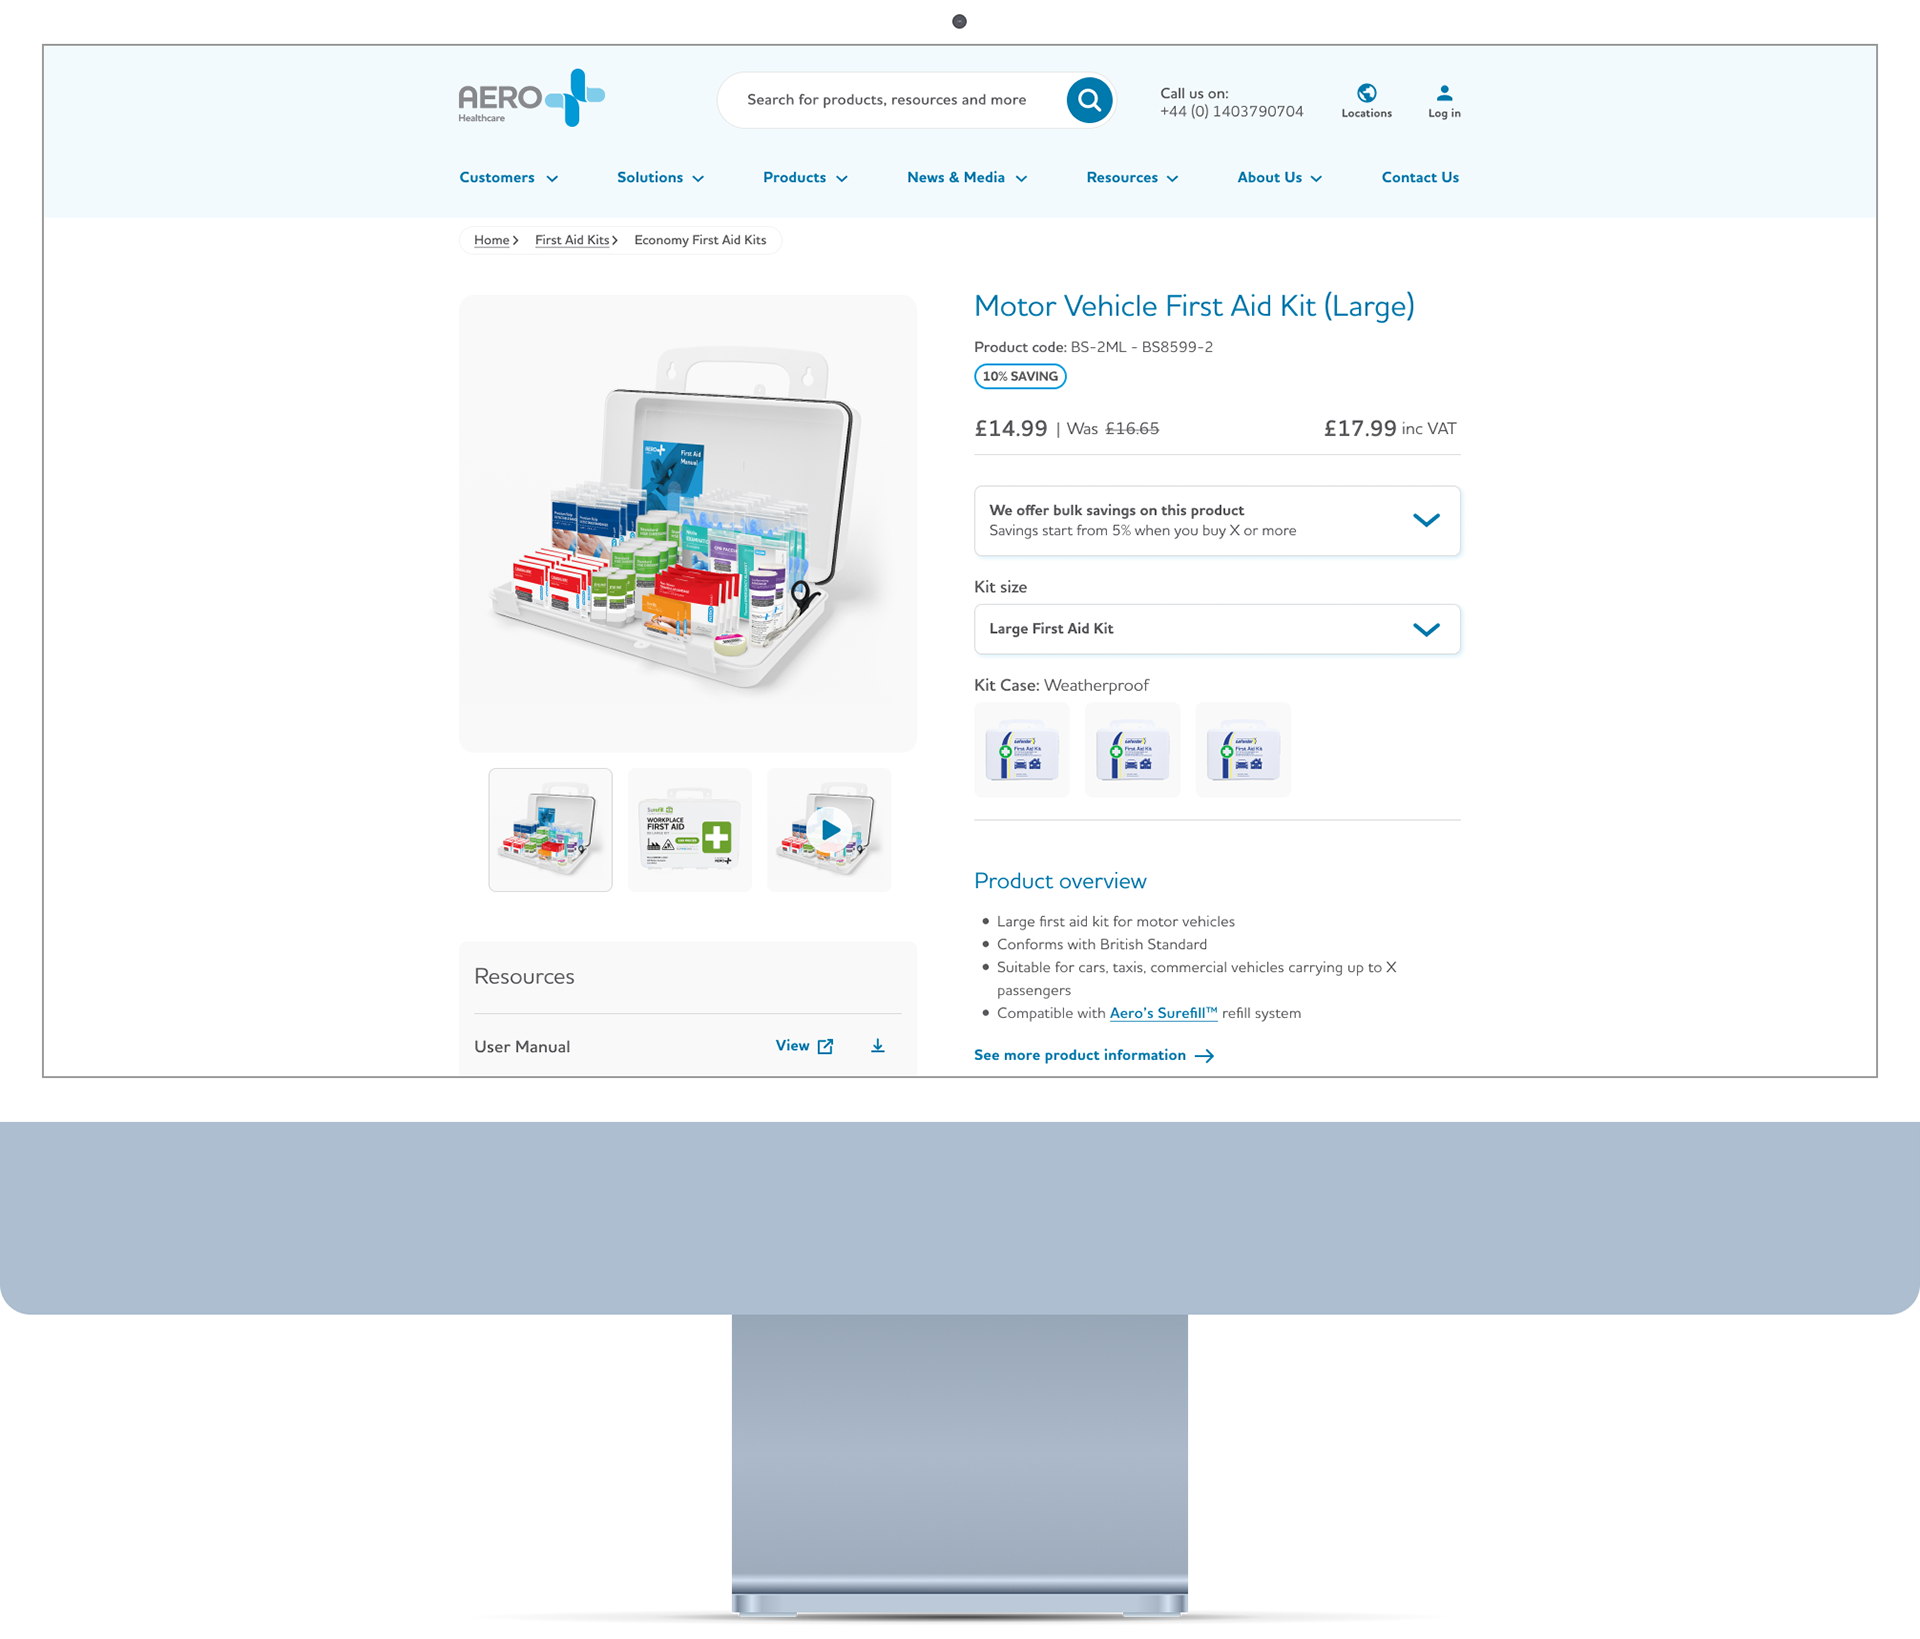Go to Home breadcrumb

tap(491, 240)
